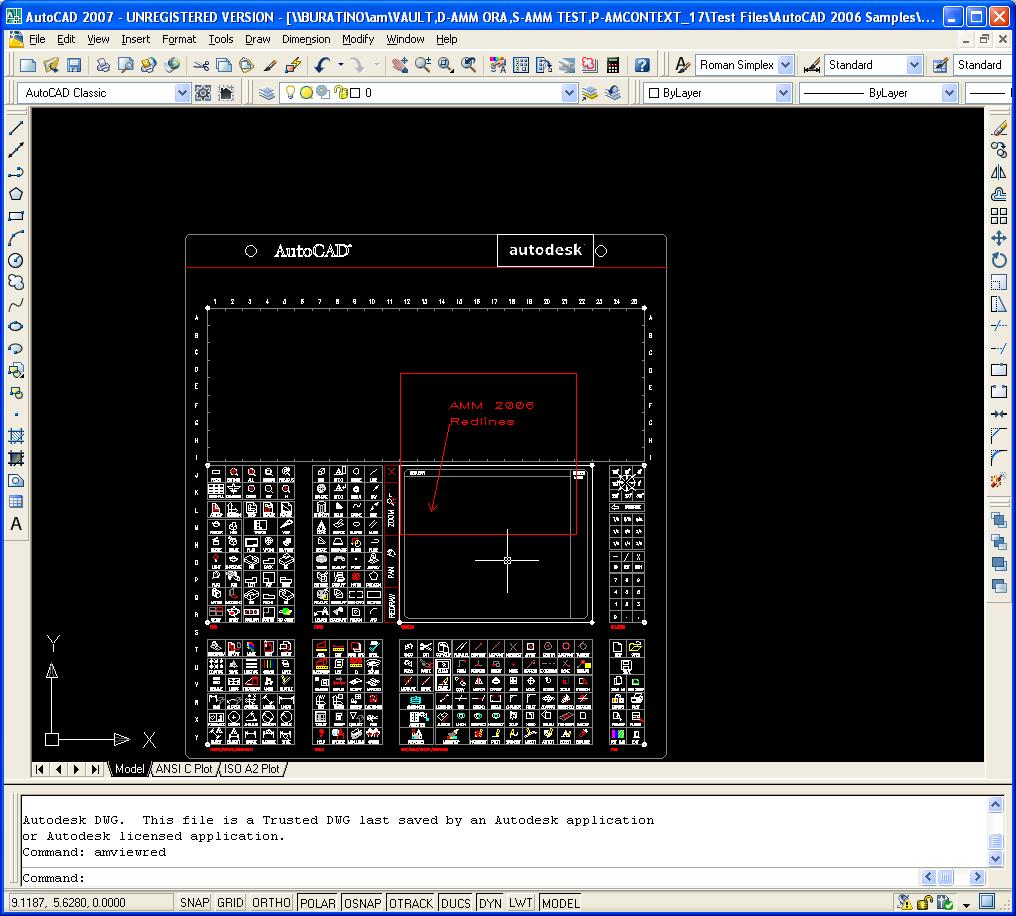Select the Move modify tool
This screenshot has height=916, width=1016.
[999, 238]
